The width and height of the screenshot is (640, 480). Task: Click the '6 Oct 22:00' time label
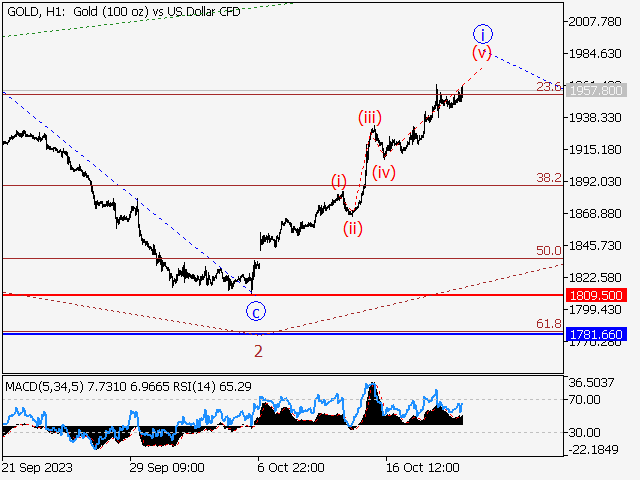[291, 467]
